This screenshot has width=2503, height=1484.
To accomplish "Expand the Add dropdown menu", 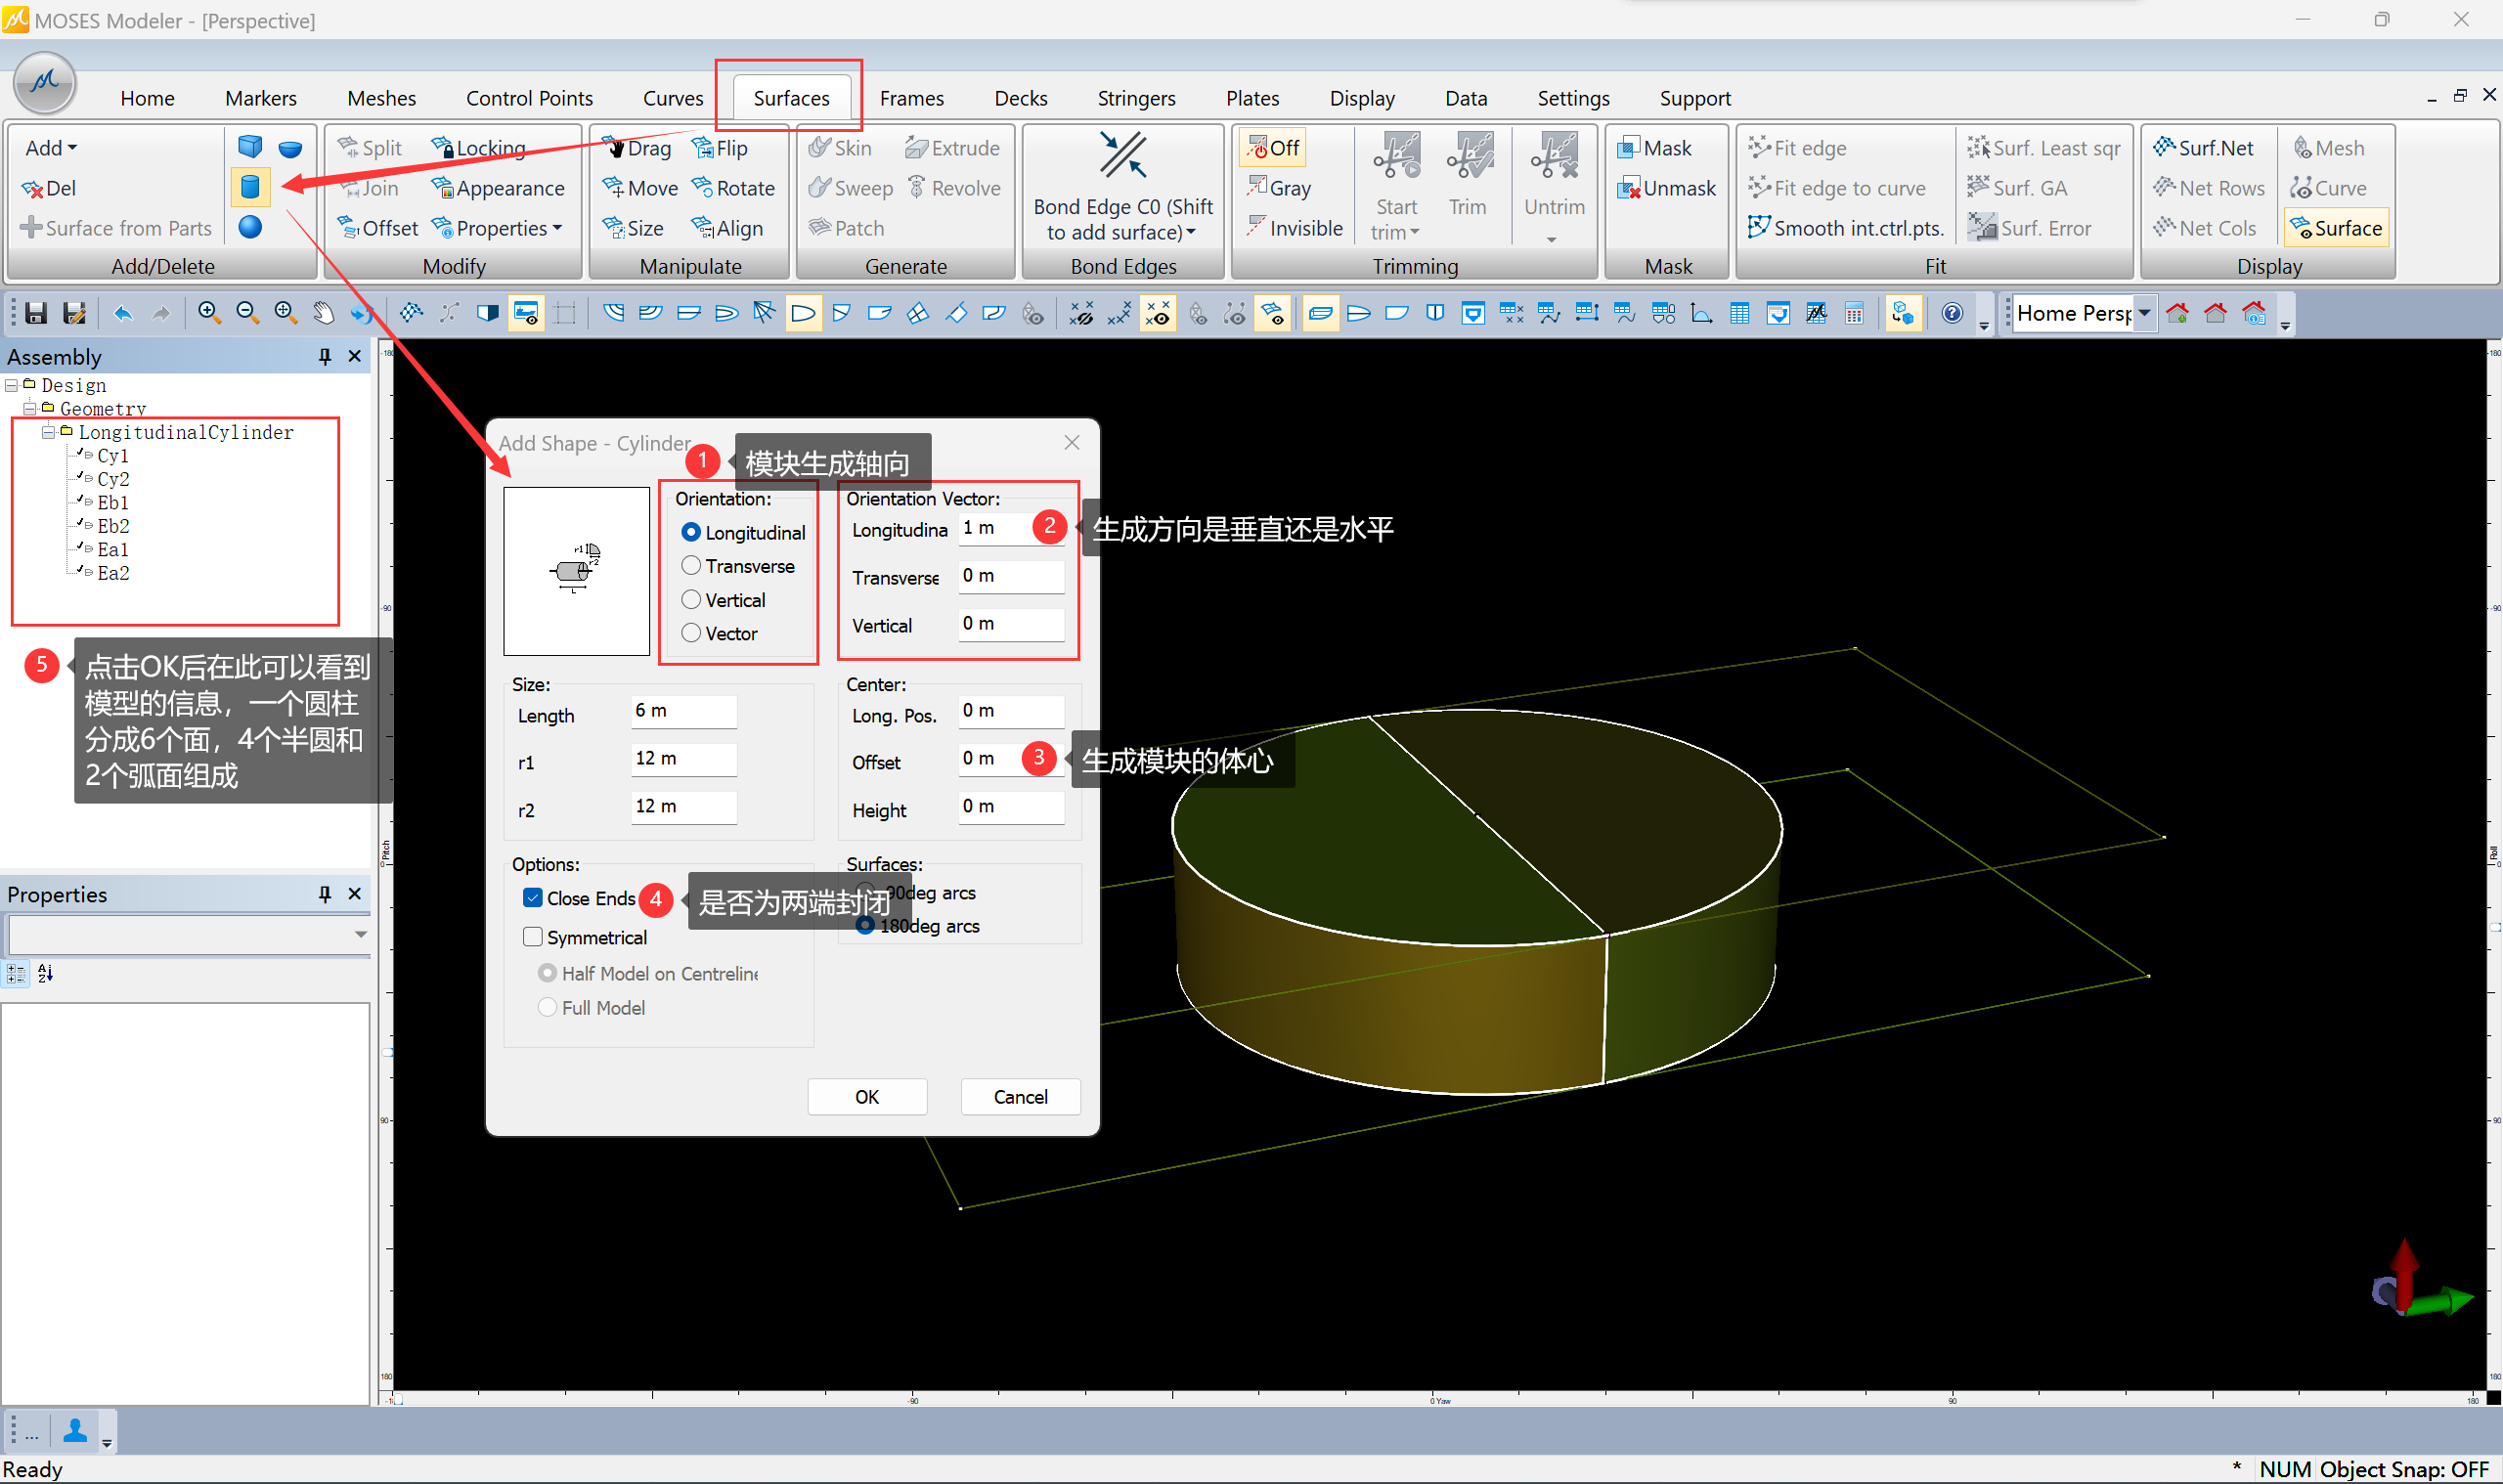I will (51, 148).
